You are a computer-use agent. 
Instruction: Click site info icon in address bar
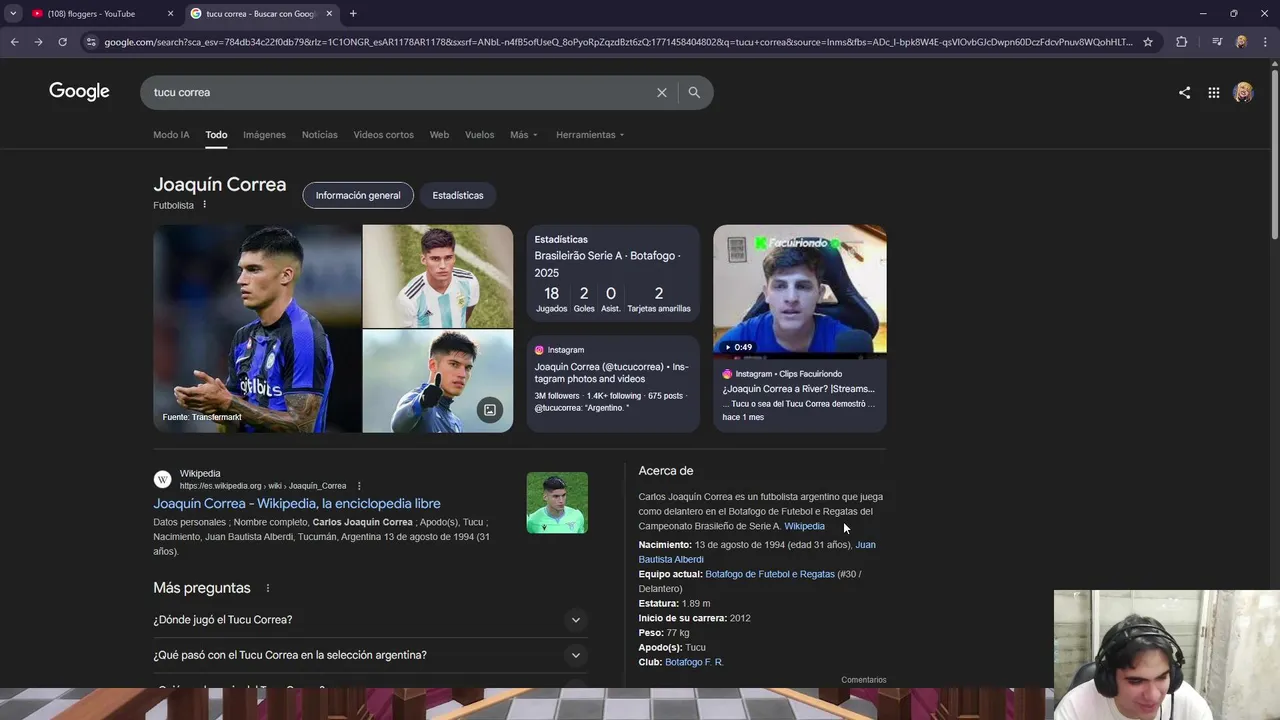[91, 42]
